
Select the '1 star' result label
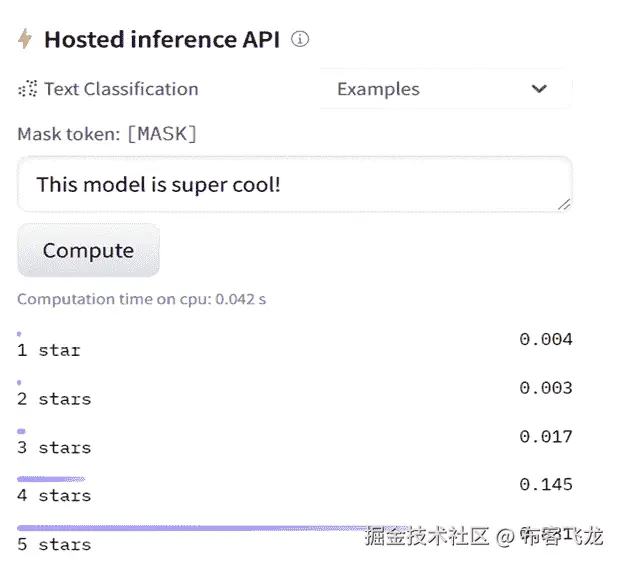tap(49, 351)
